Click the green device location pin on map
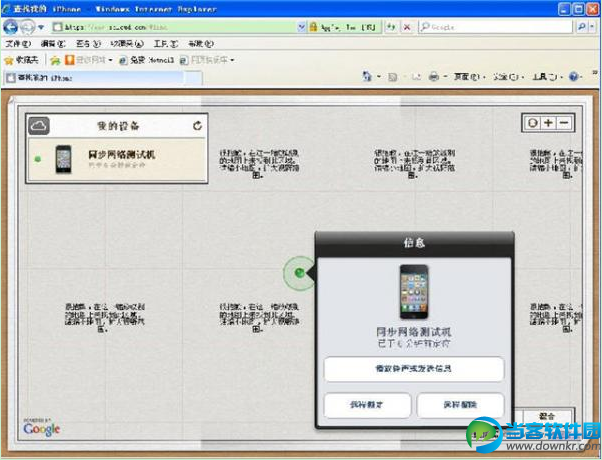Viewport: 602px width, 460px height. [x=299, y=273]
